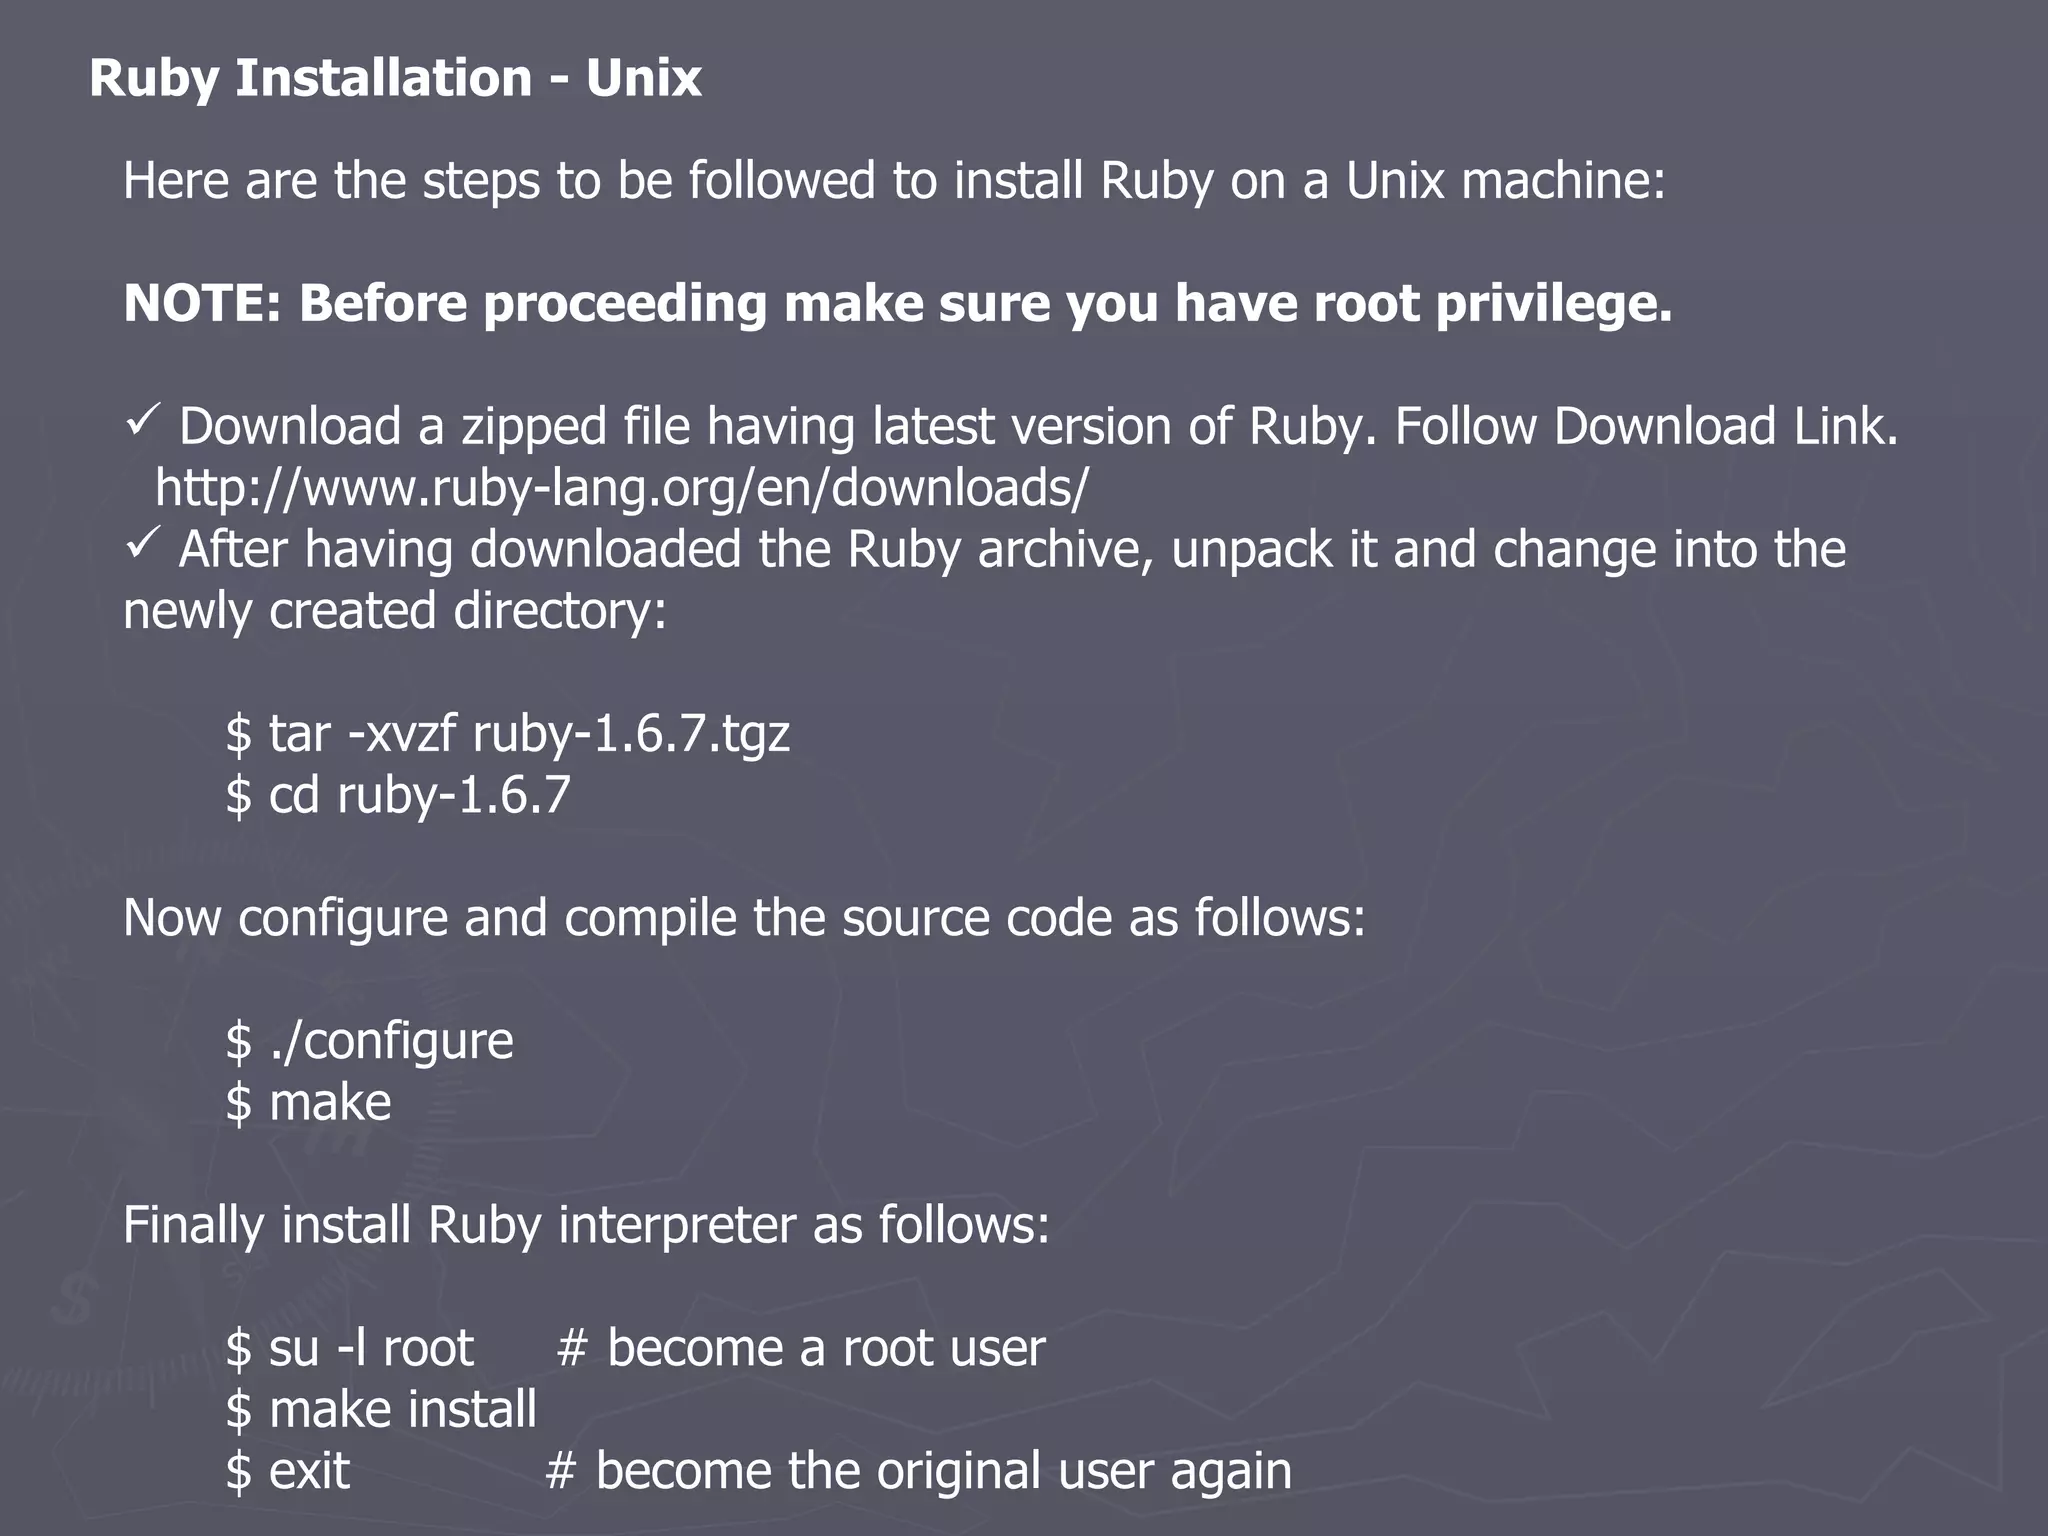The image size is (2048, 1536).
Task: Click 'Here are the steps to be followed' sentence
Action: pyautogui.click(x=894, y=182)
